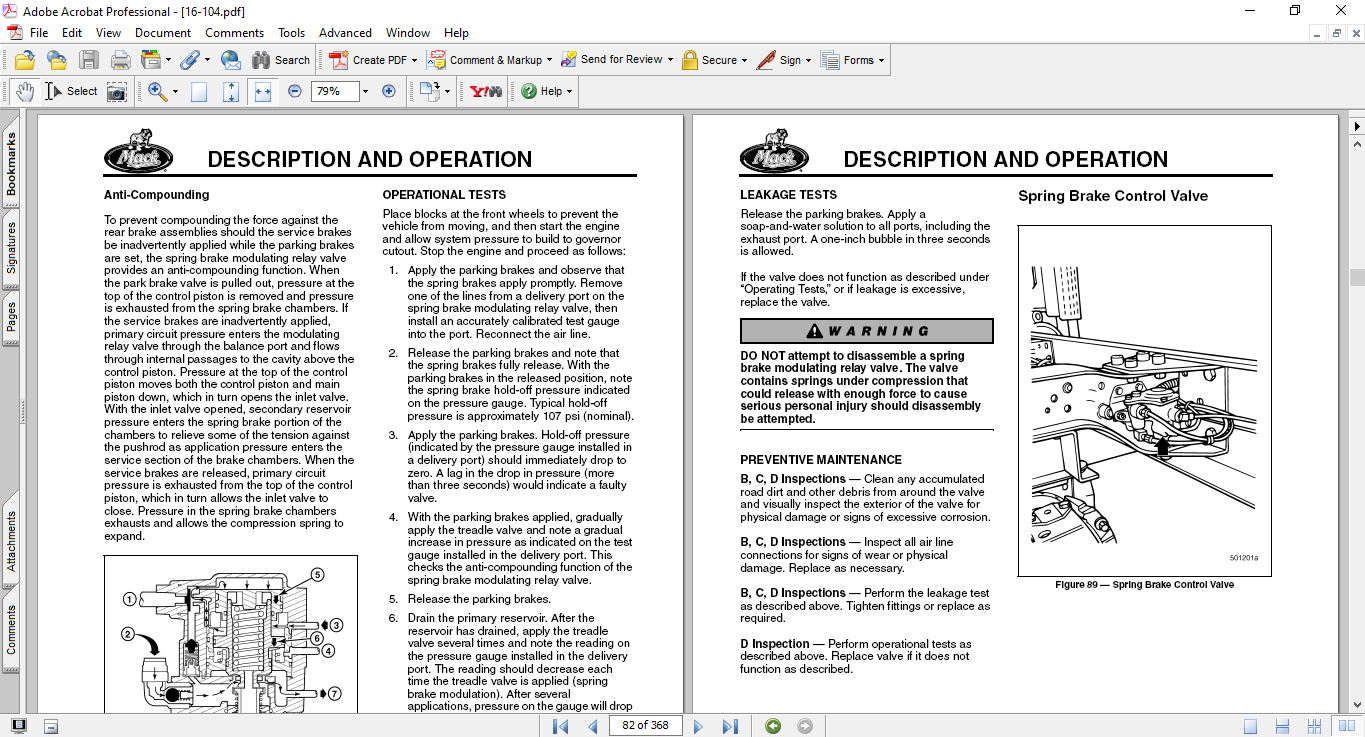Click the Save disk icon
Image resolution: width=1365 pixels, height=737 pixels.
[89, 60]
